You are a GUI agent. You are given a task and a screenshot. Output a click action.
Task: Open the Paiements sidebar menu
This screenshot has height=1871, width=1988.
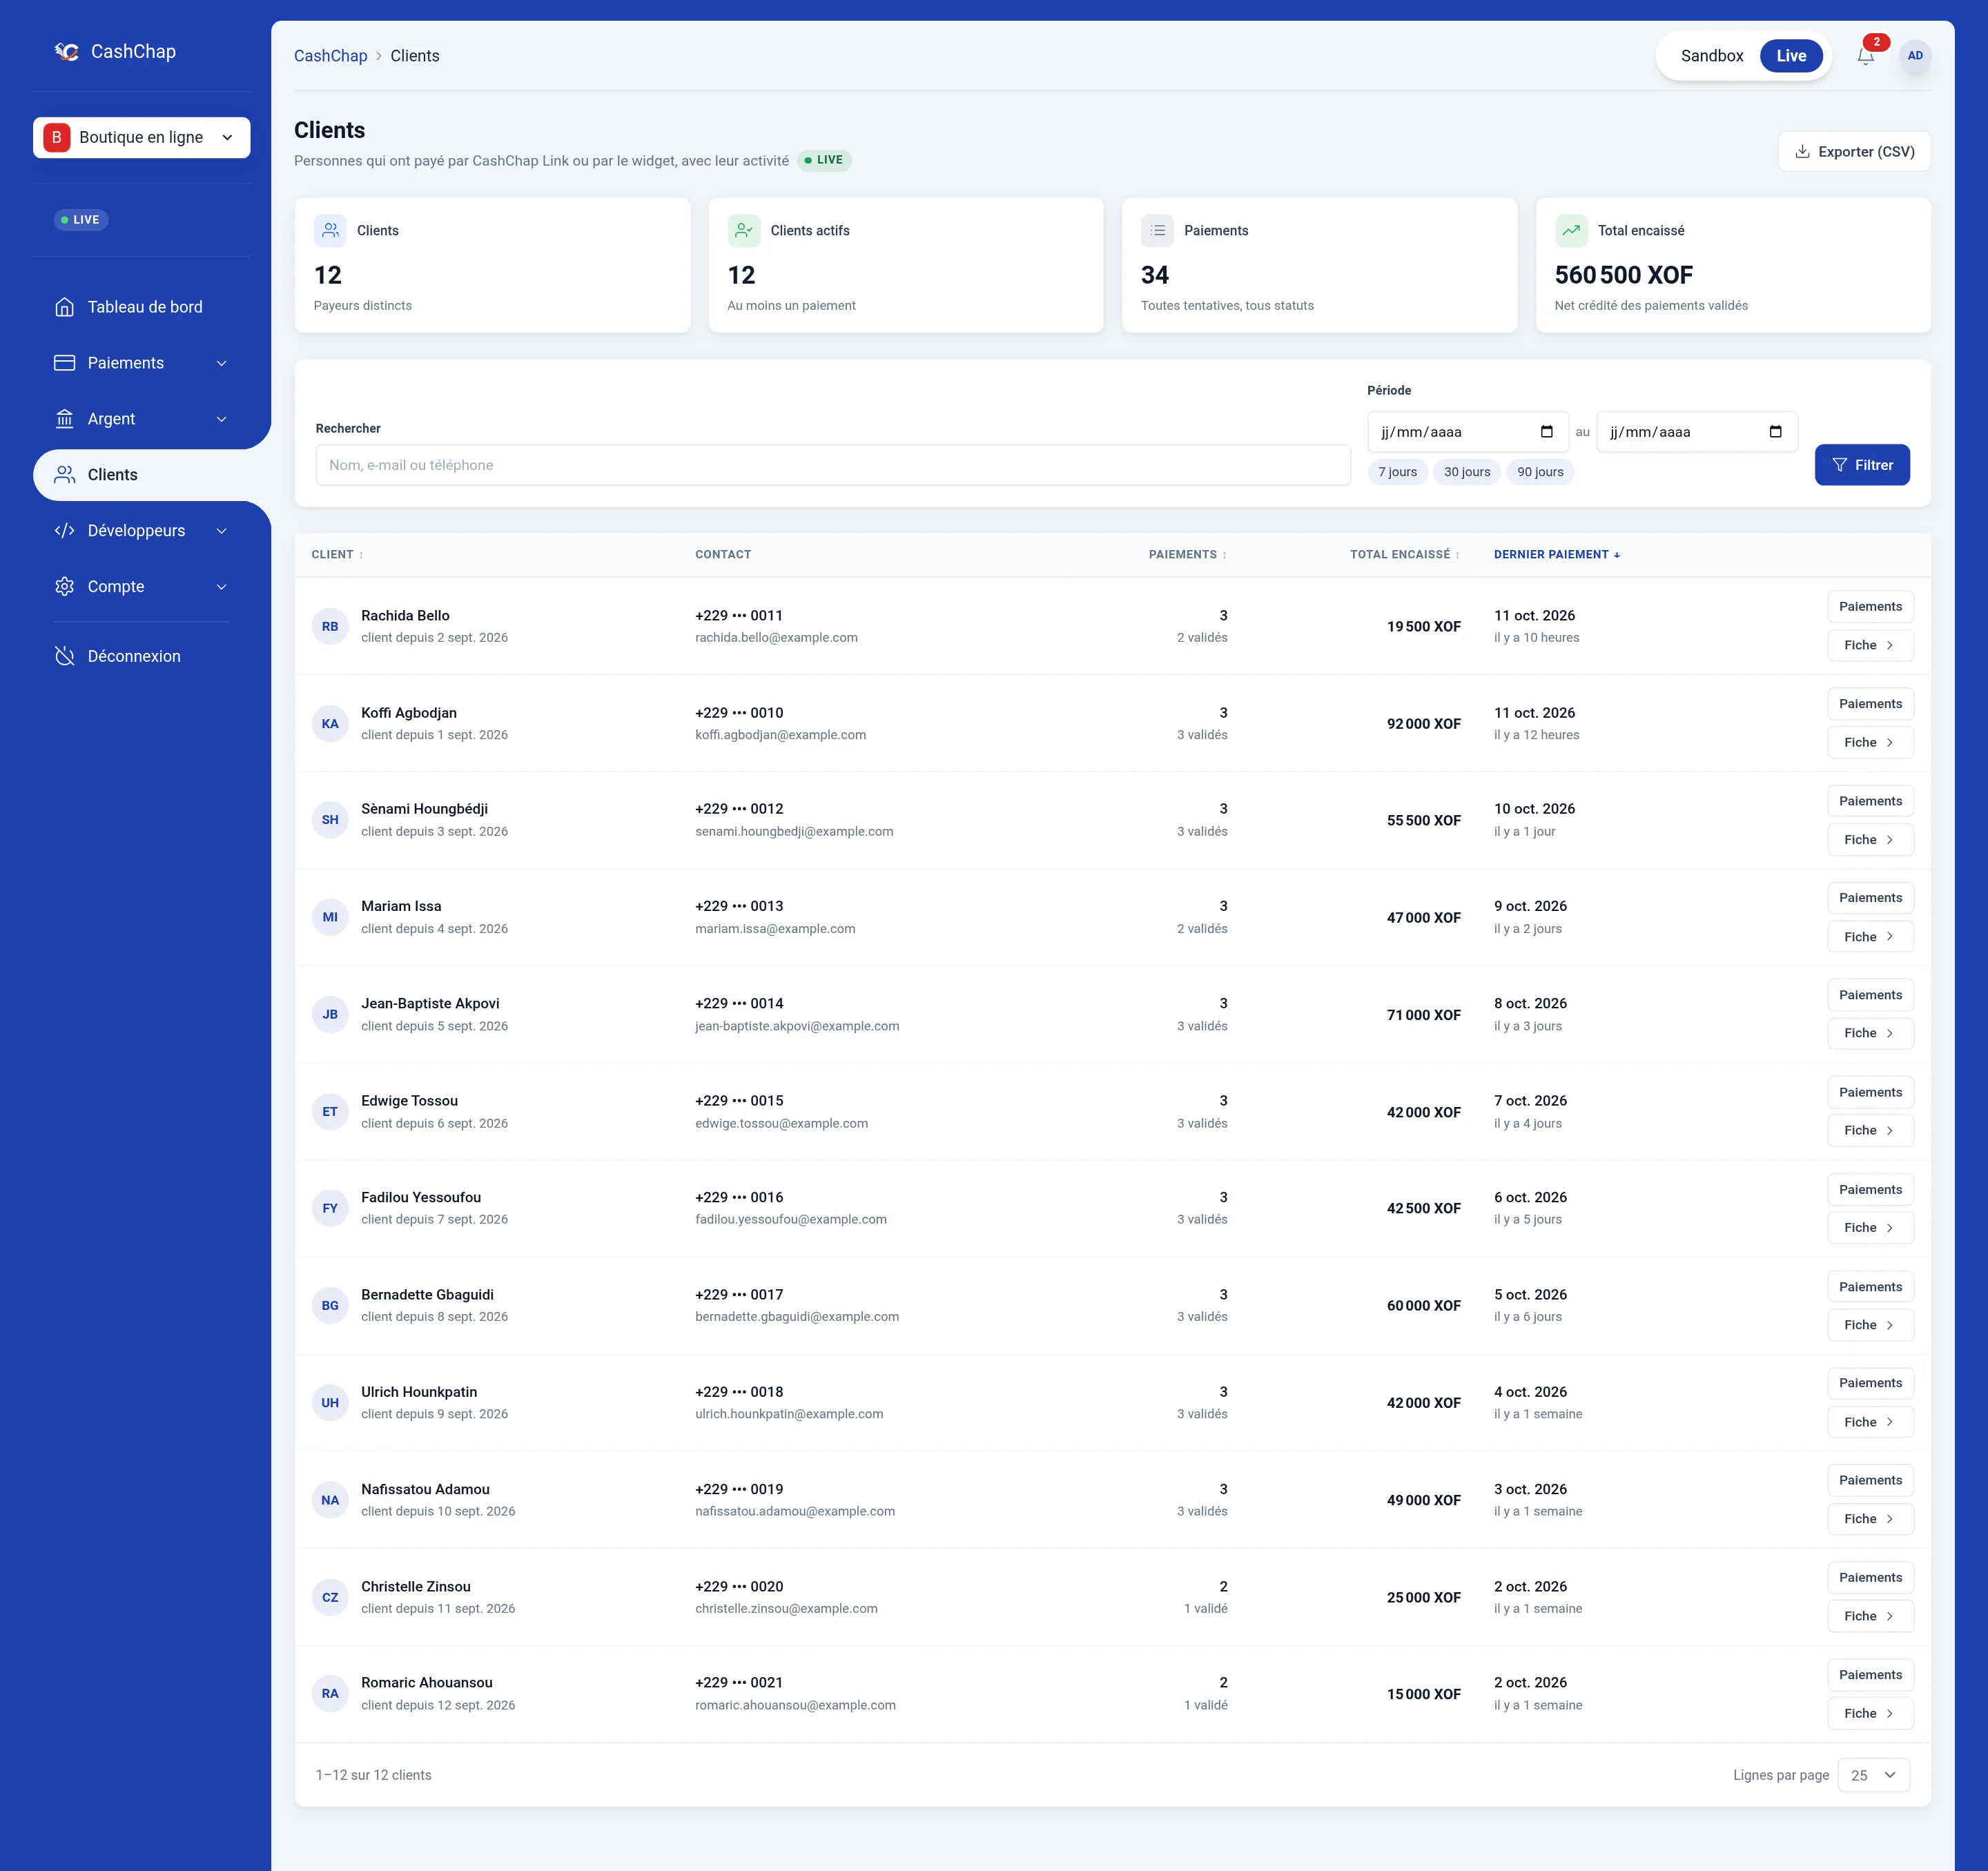click(142, 363)
